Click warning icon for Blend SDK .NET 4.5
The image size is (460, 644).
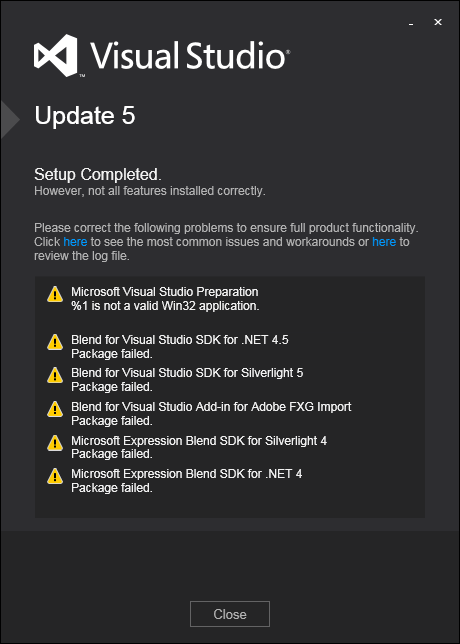click(x=55, y=342)
